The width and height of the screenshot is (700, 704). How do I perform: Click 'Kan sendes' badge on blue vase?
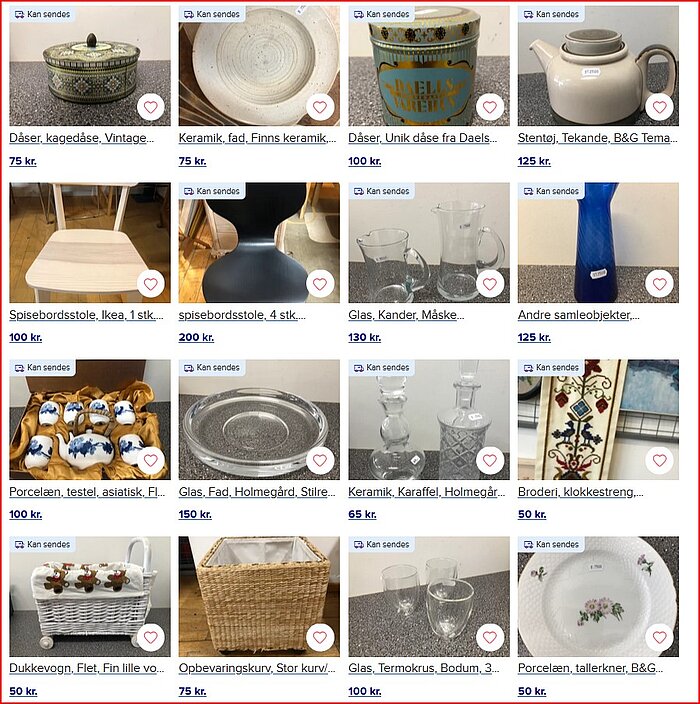click(x=551, y=191)
